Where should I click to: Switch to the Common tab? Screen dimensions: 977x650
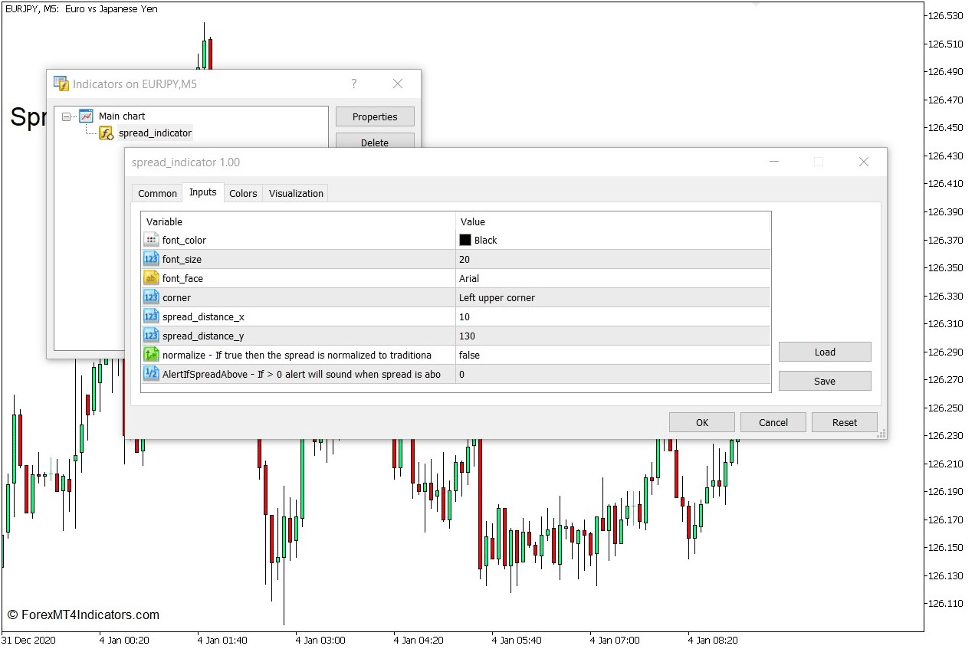[x=157, y=192]
